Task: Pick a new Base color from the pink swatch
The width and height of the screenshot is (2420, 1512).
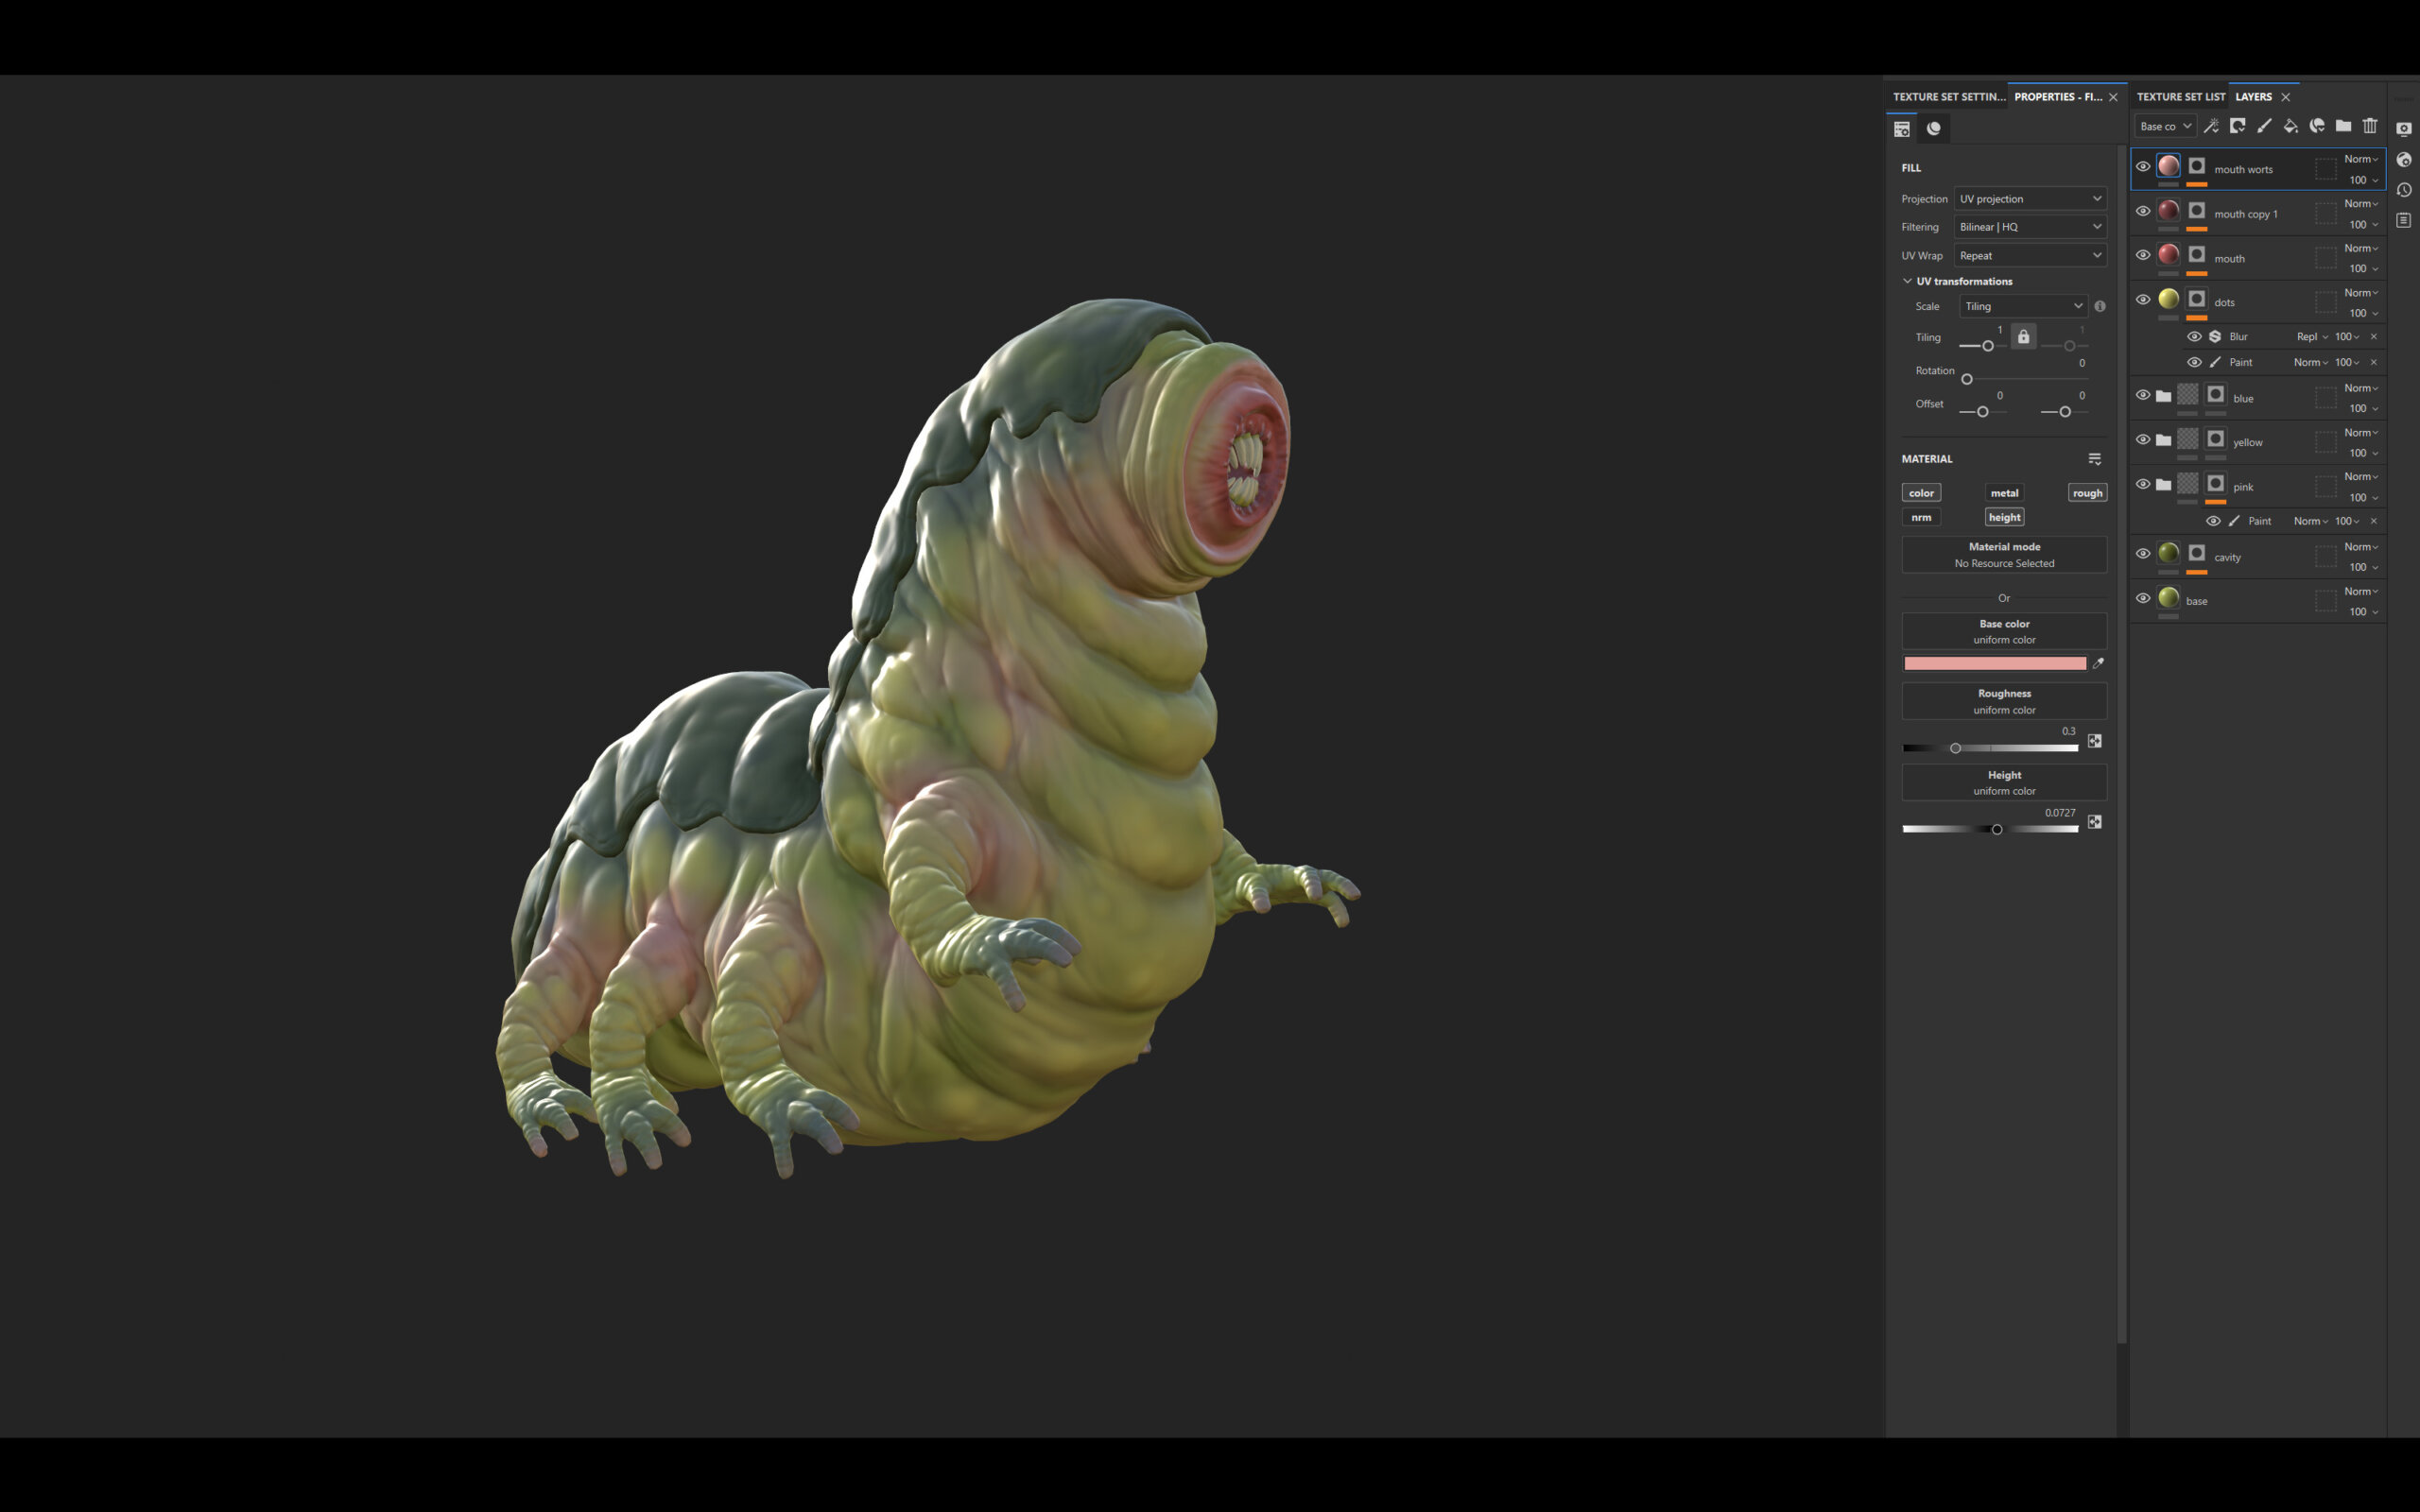Action: (x=1995, y=663)
